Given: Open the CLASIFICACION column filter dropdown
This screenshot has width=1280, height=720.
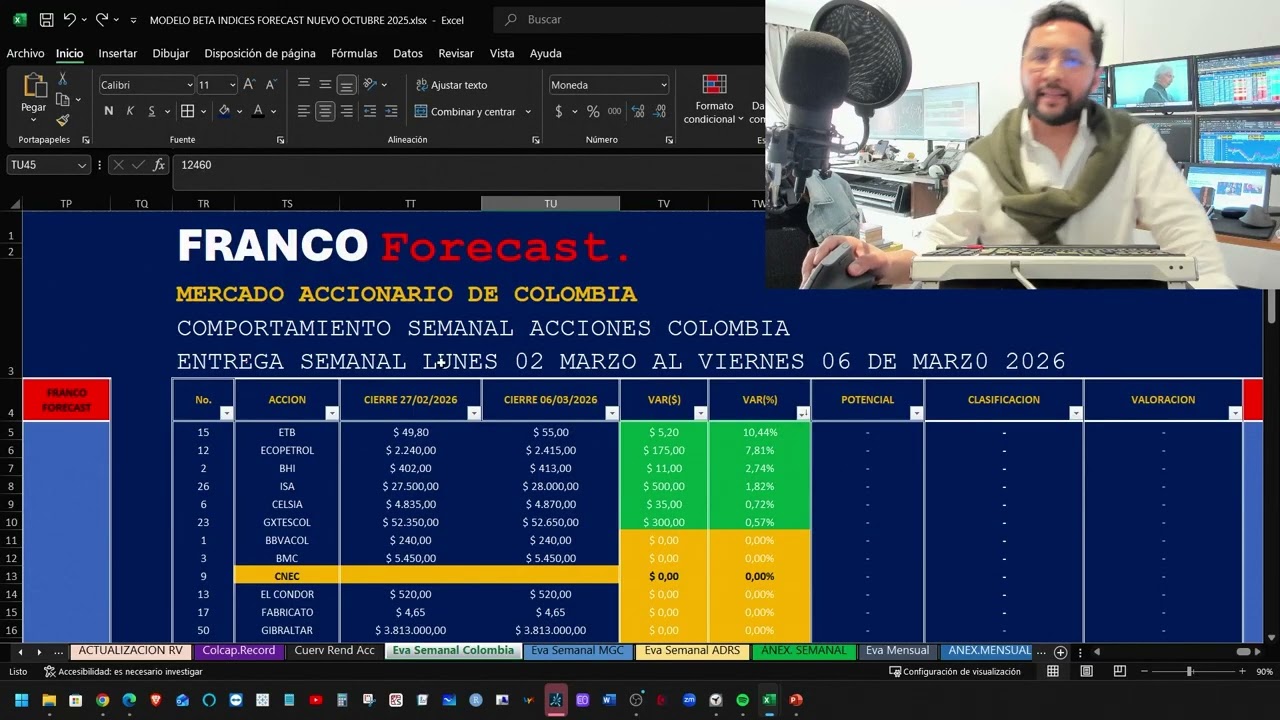Looking at the screenshot, I should pyautogui.click(x=1076, y=413).
